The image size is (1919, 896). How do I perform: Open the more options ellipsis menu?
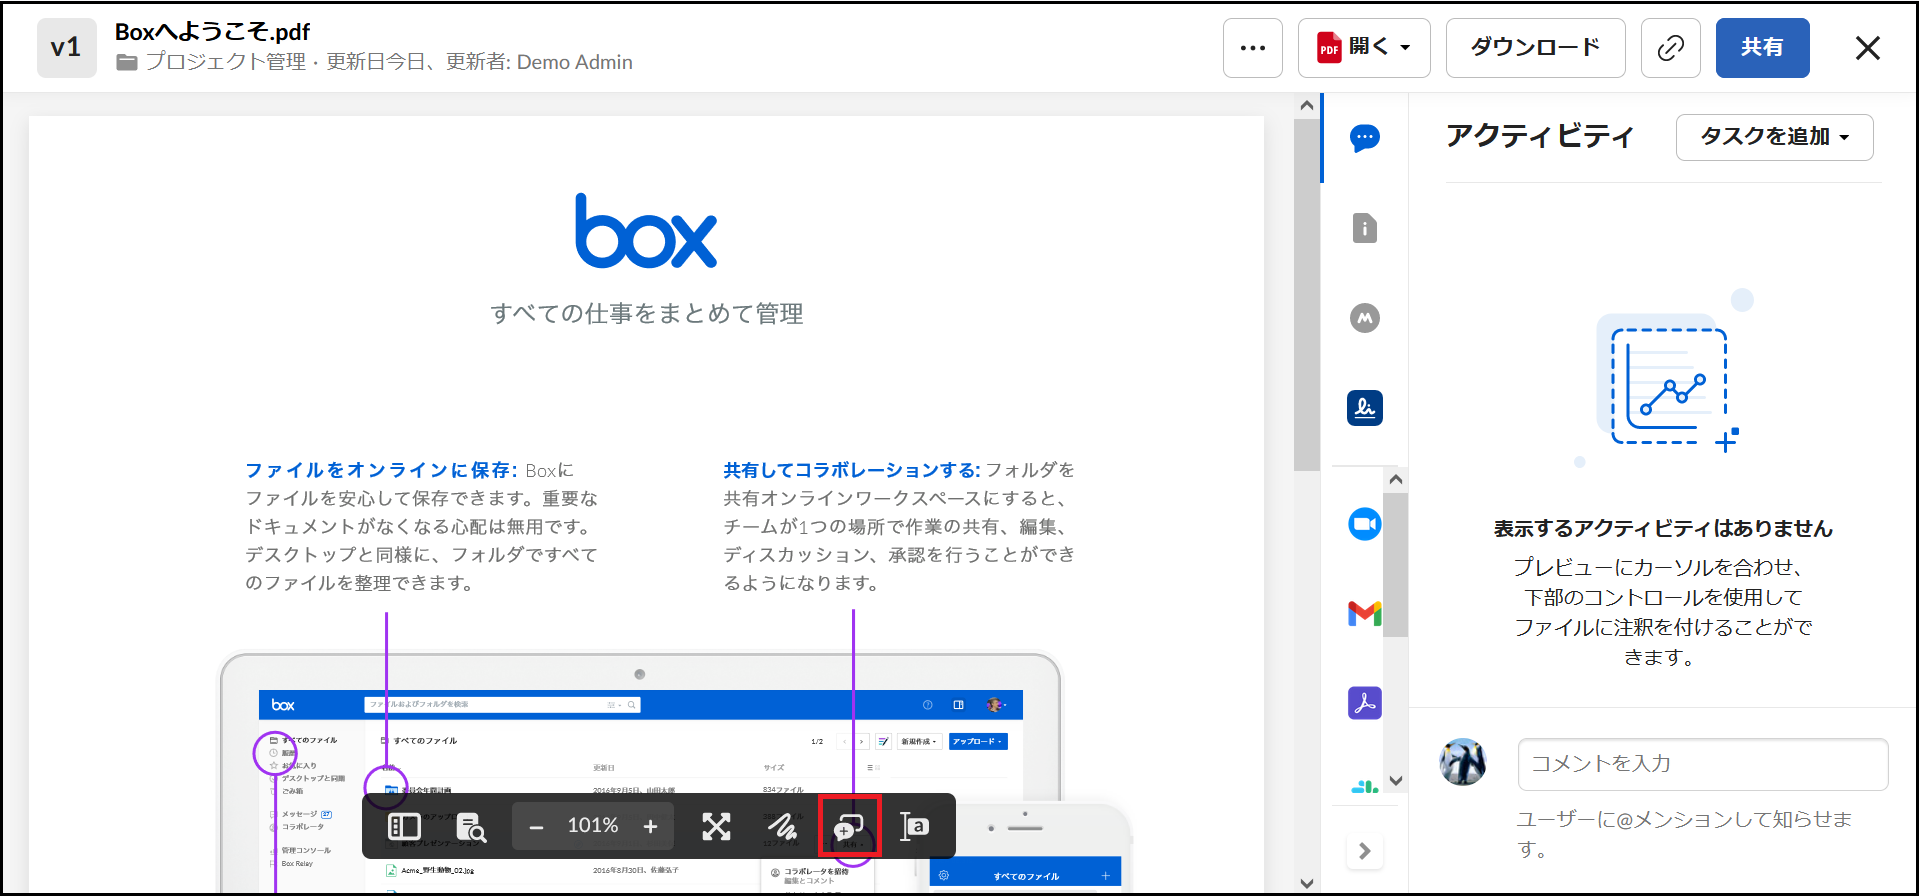click(x=1252, y=48)
